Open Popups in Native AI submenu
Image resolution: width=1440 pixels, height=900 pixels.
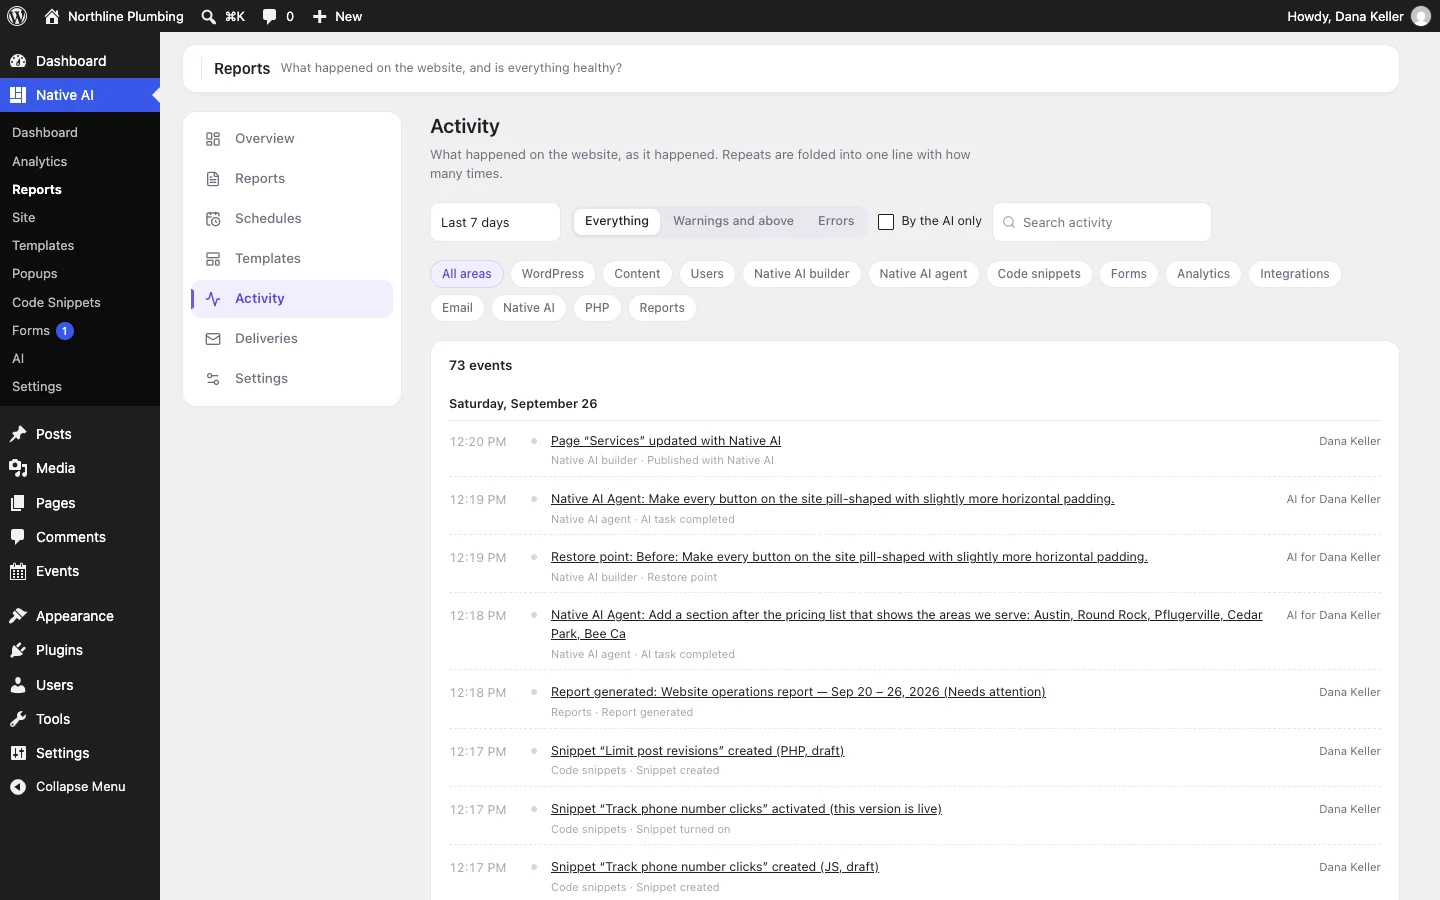(35, 273)
